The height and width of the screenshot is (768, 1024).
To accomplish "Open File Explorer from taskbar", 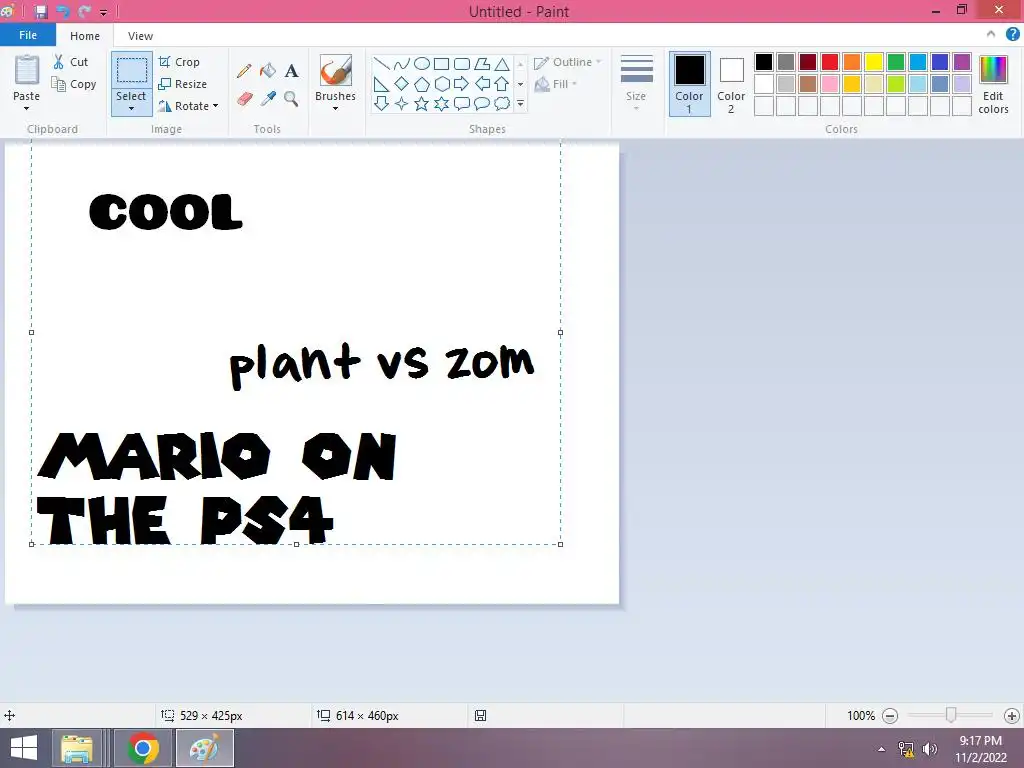I will click(x=77, y=748).
